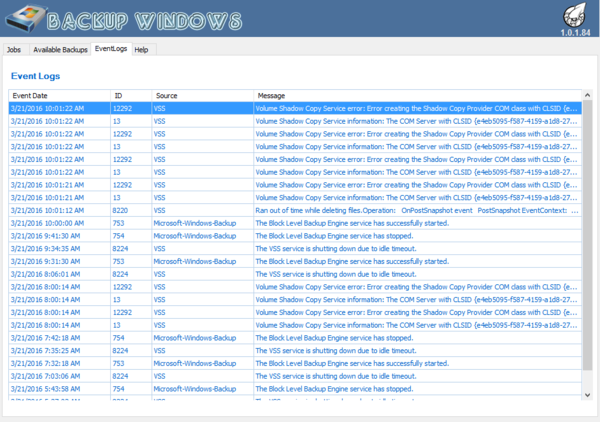
Task: Select the 10:00:00 AM event 753 row
Action: (295, 223)
